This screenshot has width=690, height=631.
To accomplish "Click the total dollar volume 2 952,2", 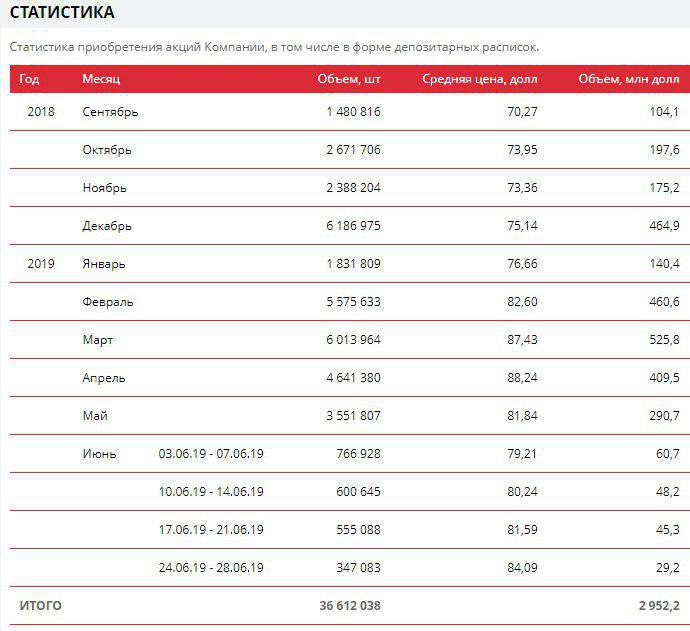I will (659, 606).
